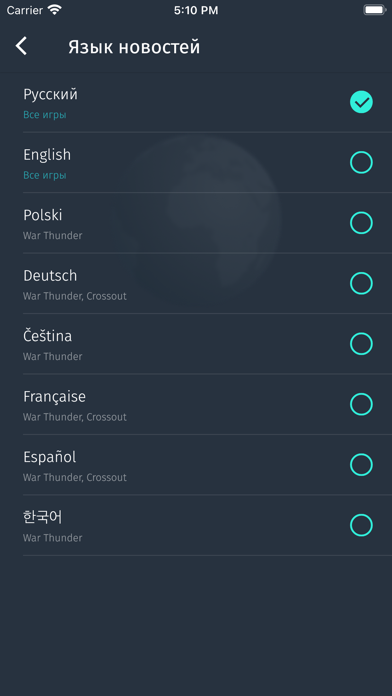This screenshot has height=696, width=392.
Task: Tap the 한국어 language label
Action: [43, 517]
